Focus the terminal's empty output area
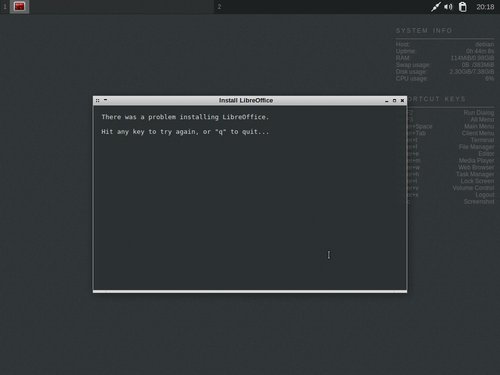The height and width of the screenshot is (375, 500). [x=250, y=213]
